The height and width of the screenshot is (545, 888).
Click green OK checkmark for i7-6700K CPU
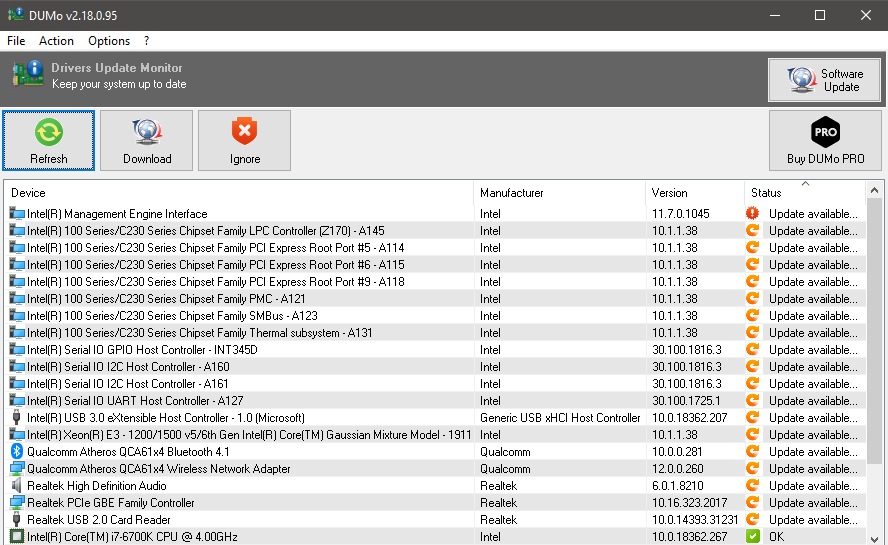click(x=752, y=537)
